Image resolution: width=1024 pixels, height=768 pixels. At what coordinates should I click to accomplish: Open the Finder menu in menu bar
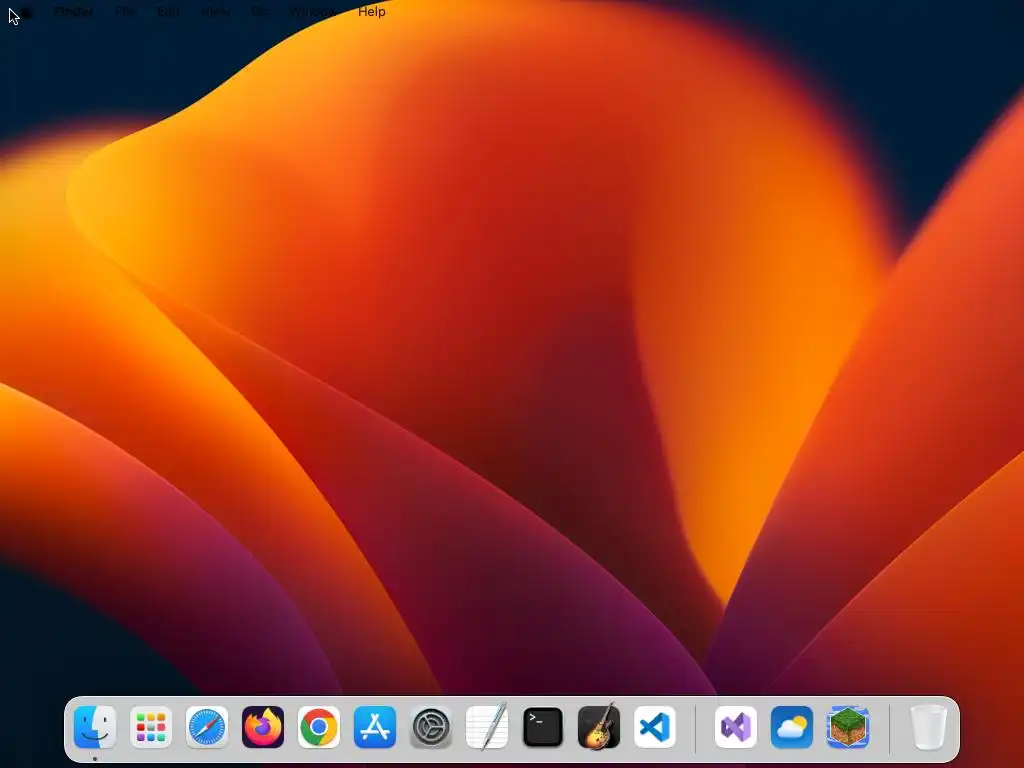tap(73, 12)
